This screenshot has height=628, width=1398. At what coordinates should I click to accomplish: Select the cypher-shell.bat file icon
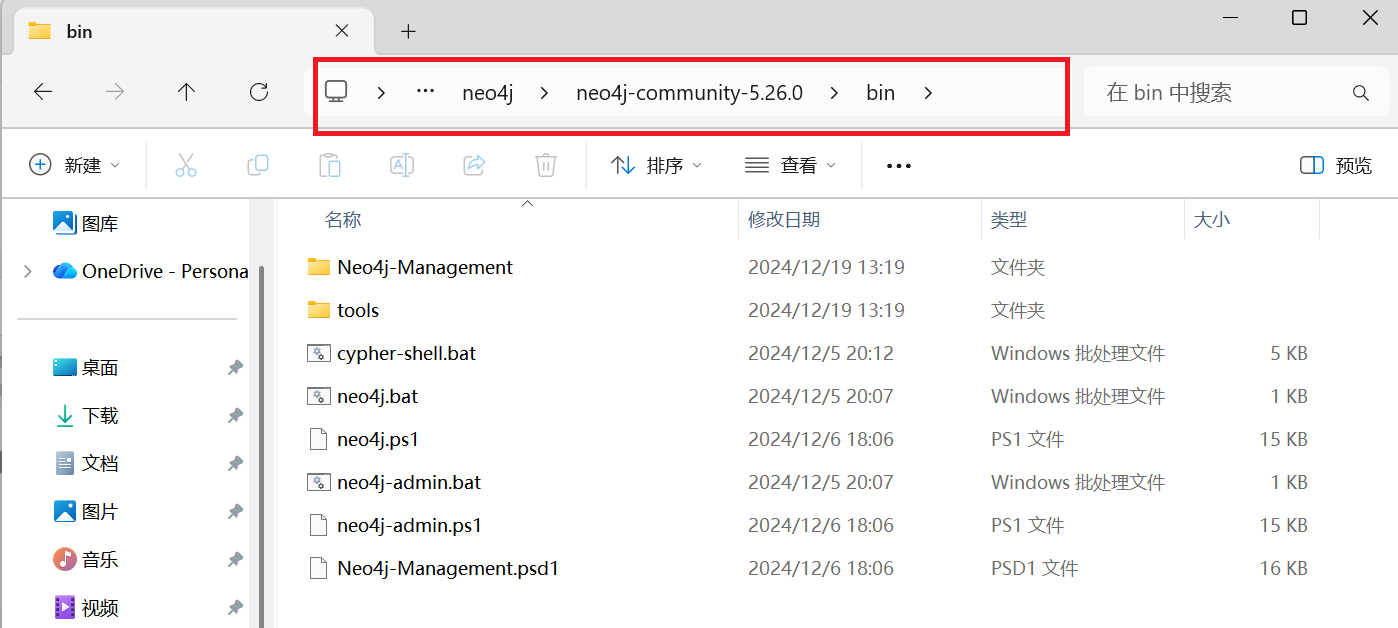point(319,353)
